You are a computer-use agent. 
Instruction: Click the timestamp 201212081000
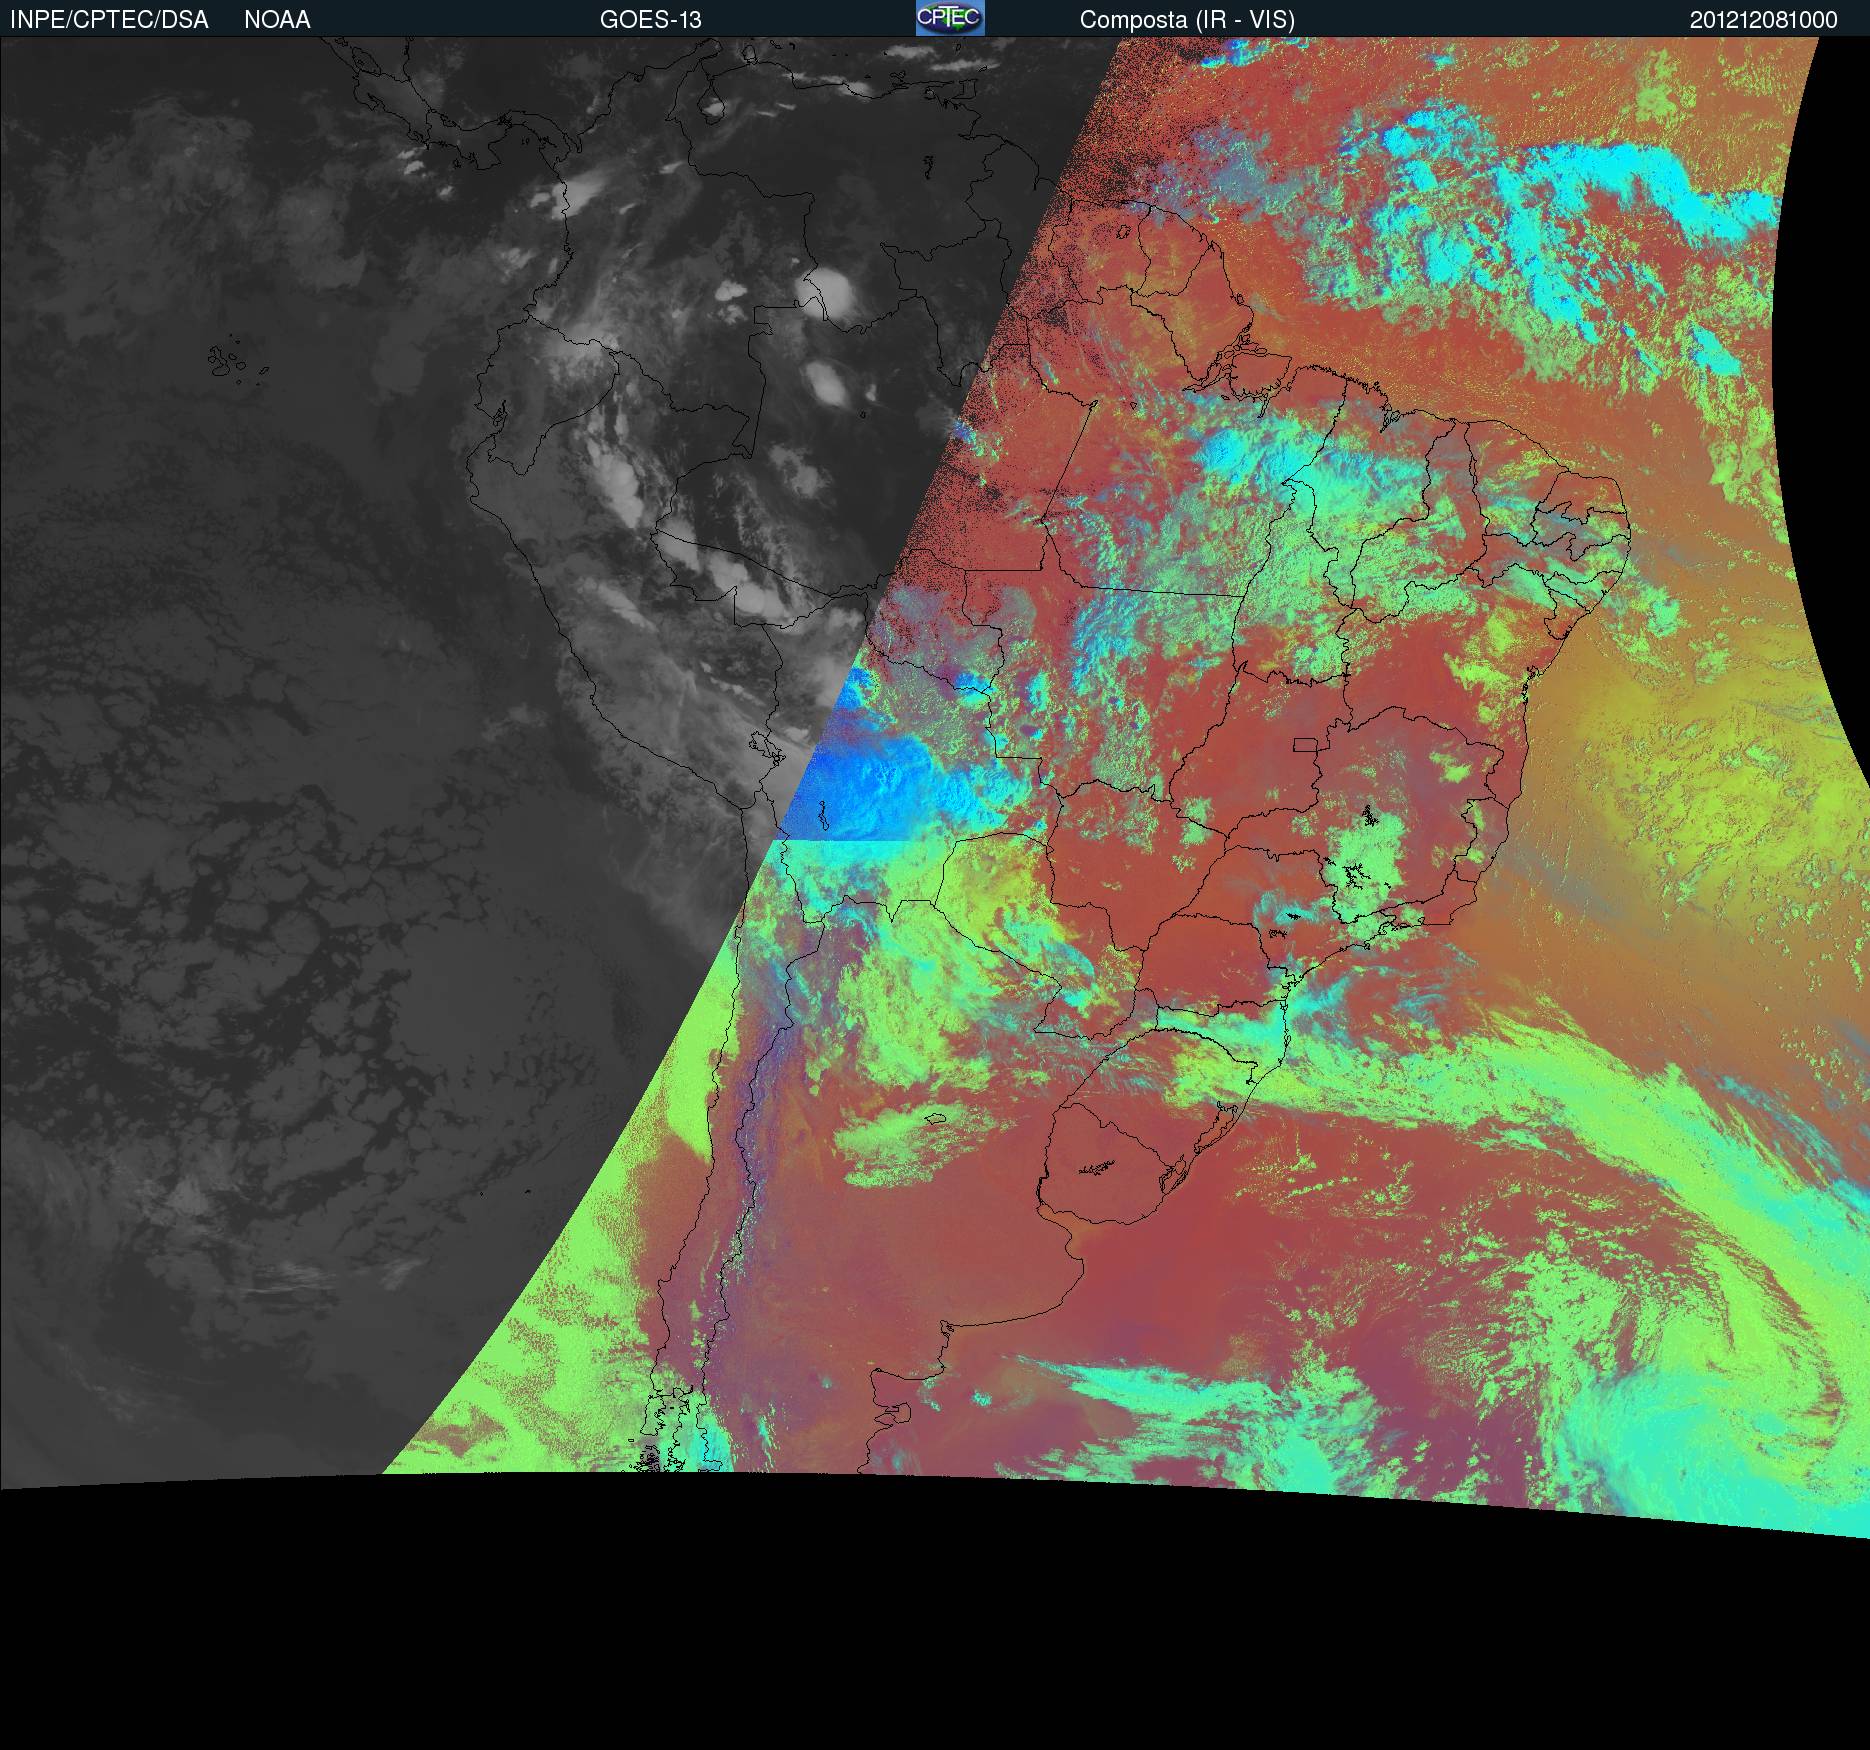click(1764, 20)
